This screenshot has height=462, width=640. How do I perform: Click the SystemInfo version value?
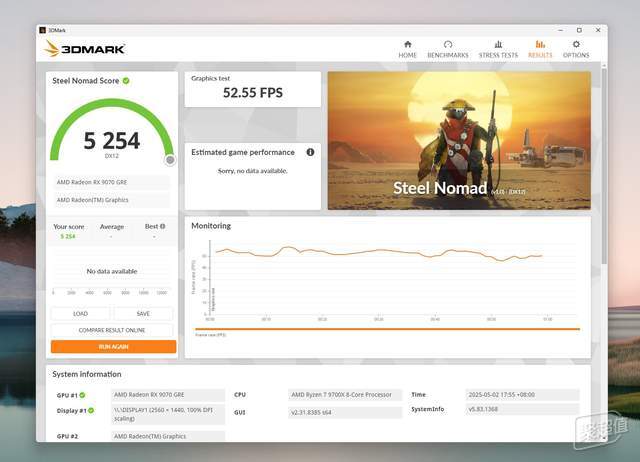pyautogui.click(x=522, y=409)
